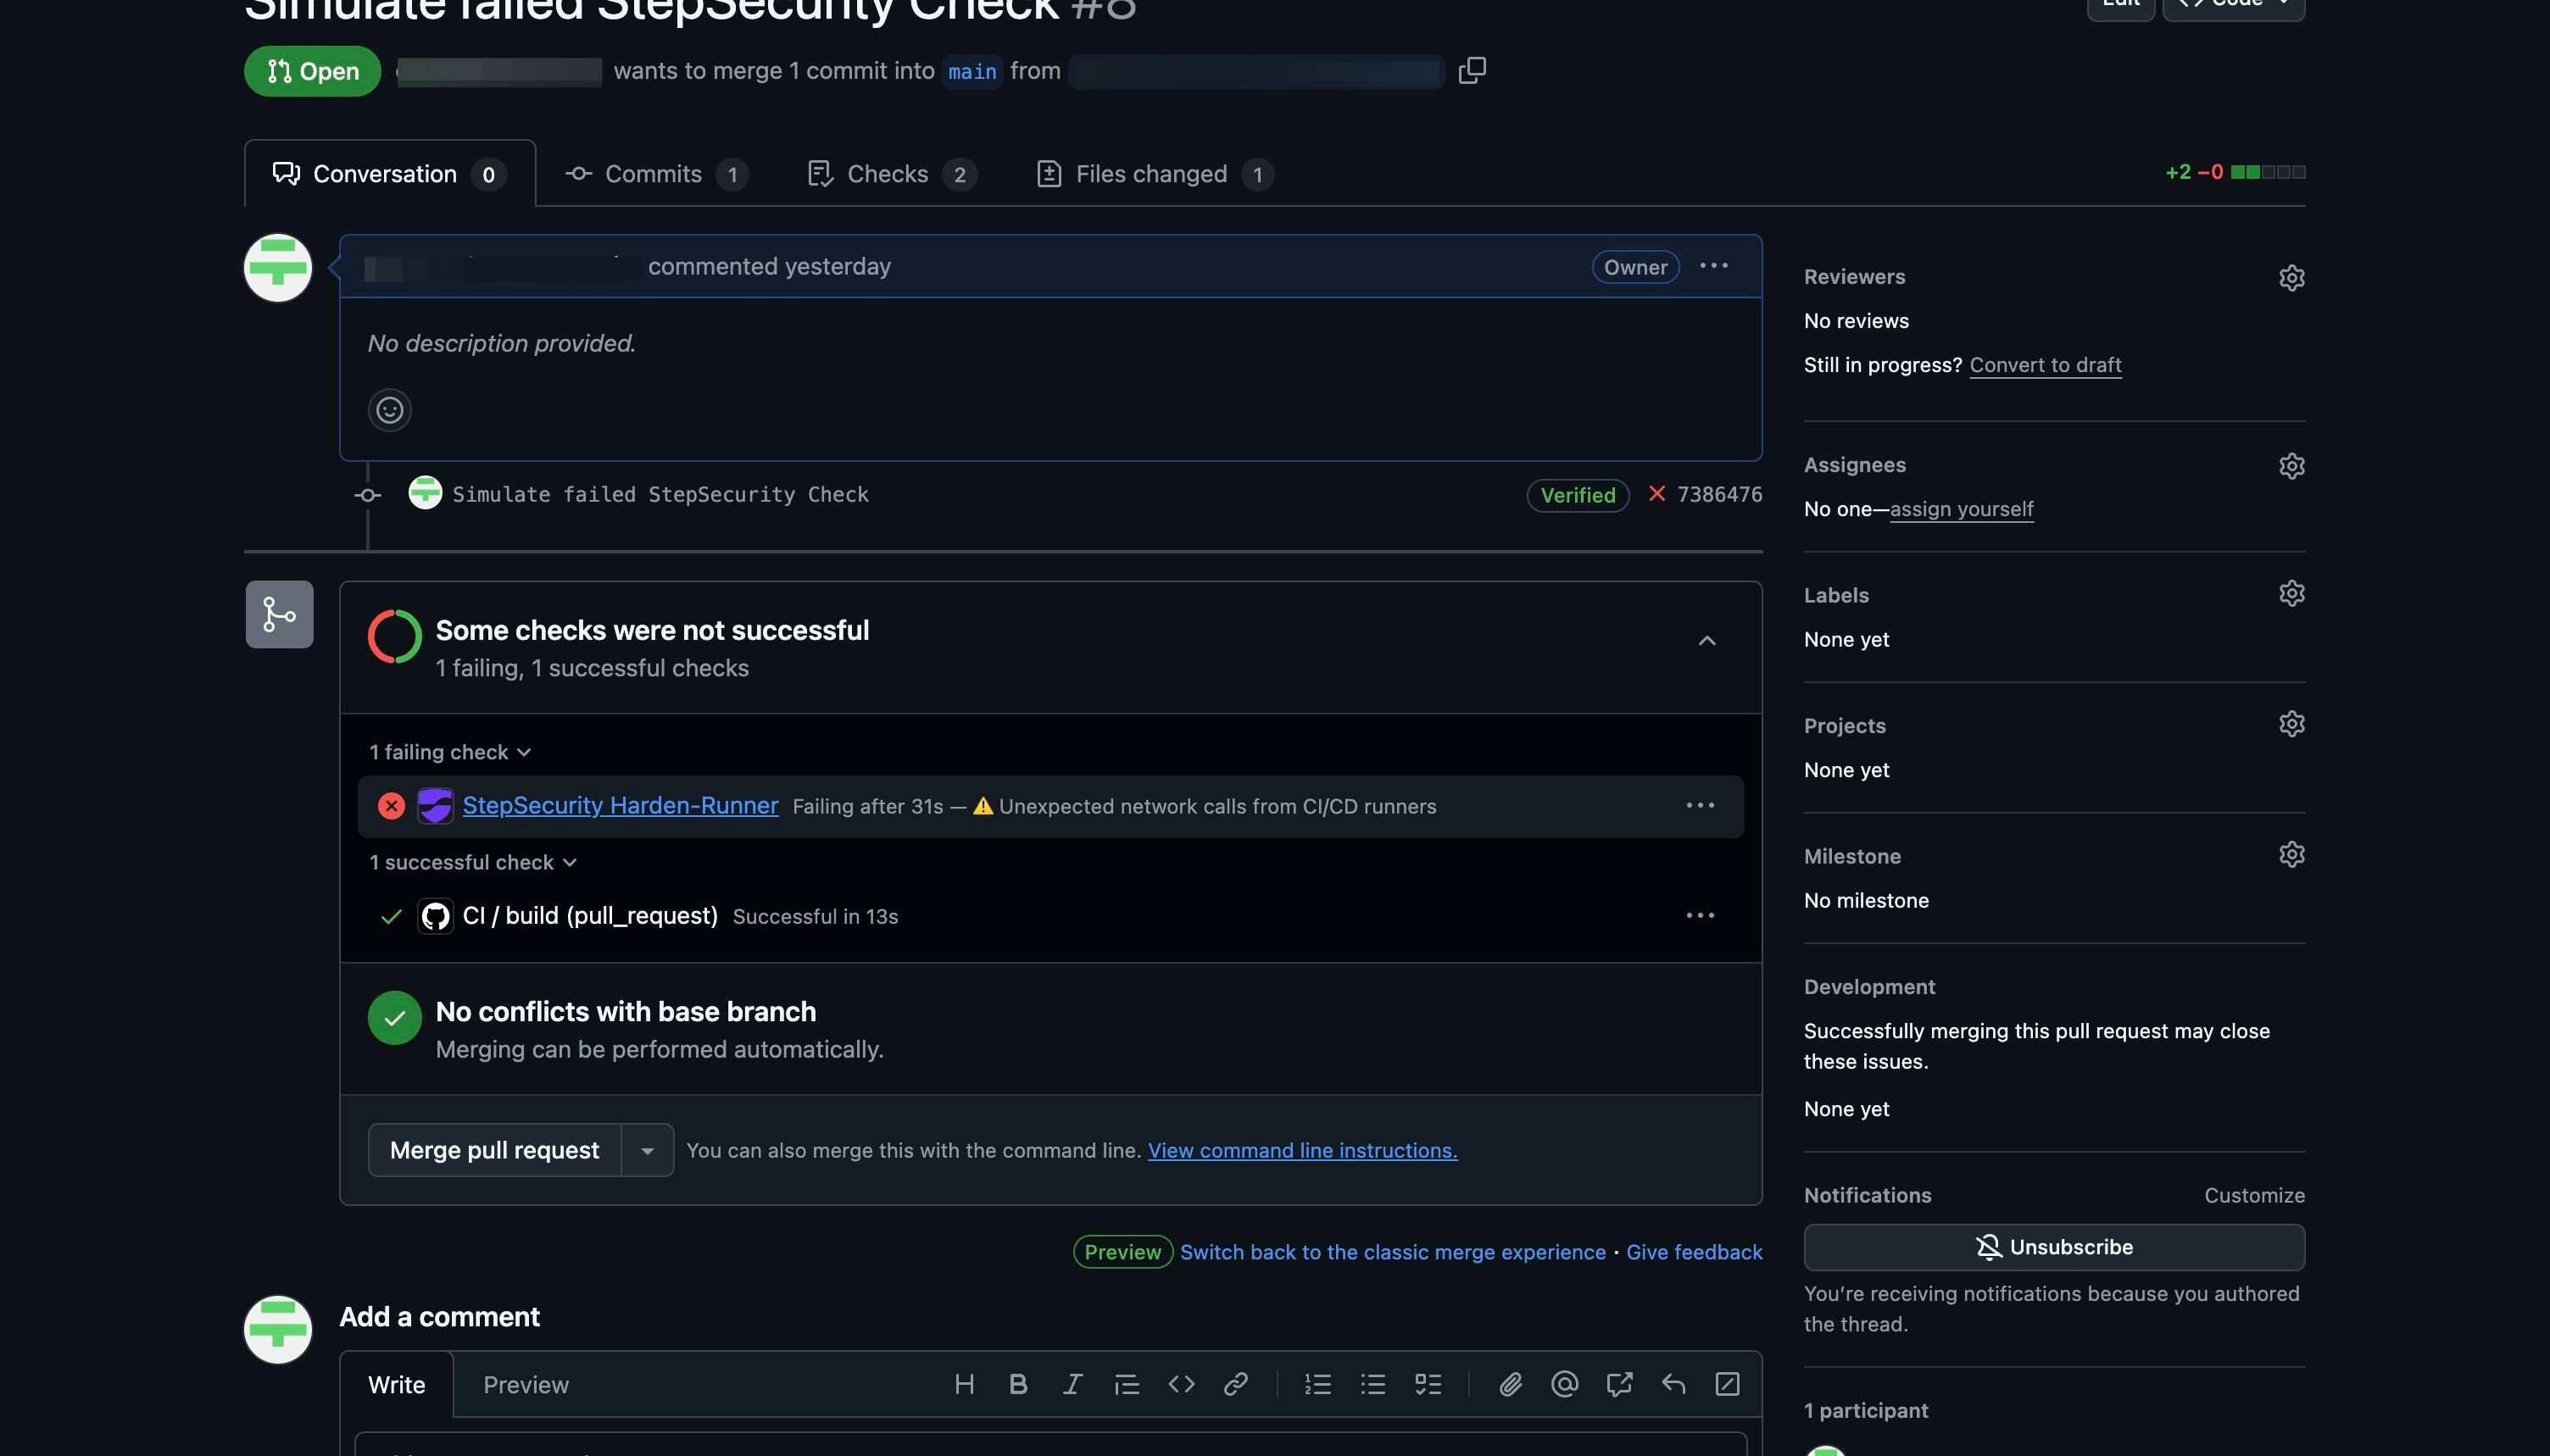2550x1456 pixels.
Task: Insert a quote in comment toolbar
Action: point(1127,1384)
